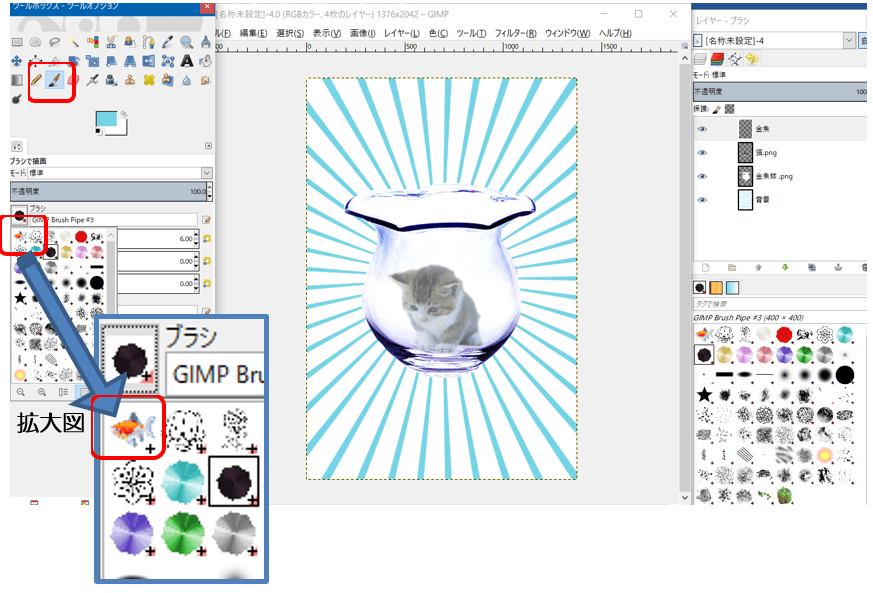Image resolution: width=873 pixels, height=593 pixels.
Task: Open the 編集(E) menu
Action: point(253,33)
